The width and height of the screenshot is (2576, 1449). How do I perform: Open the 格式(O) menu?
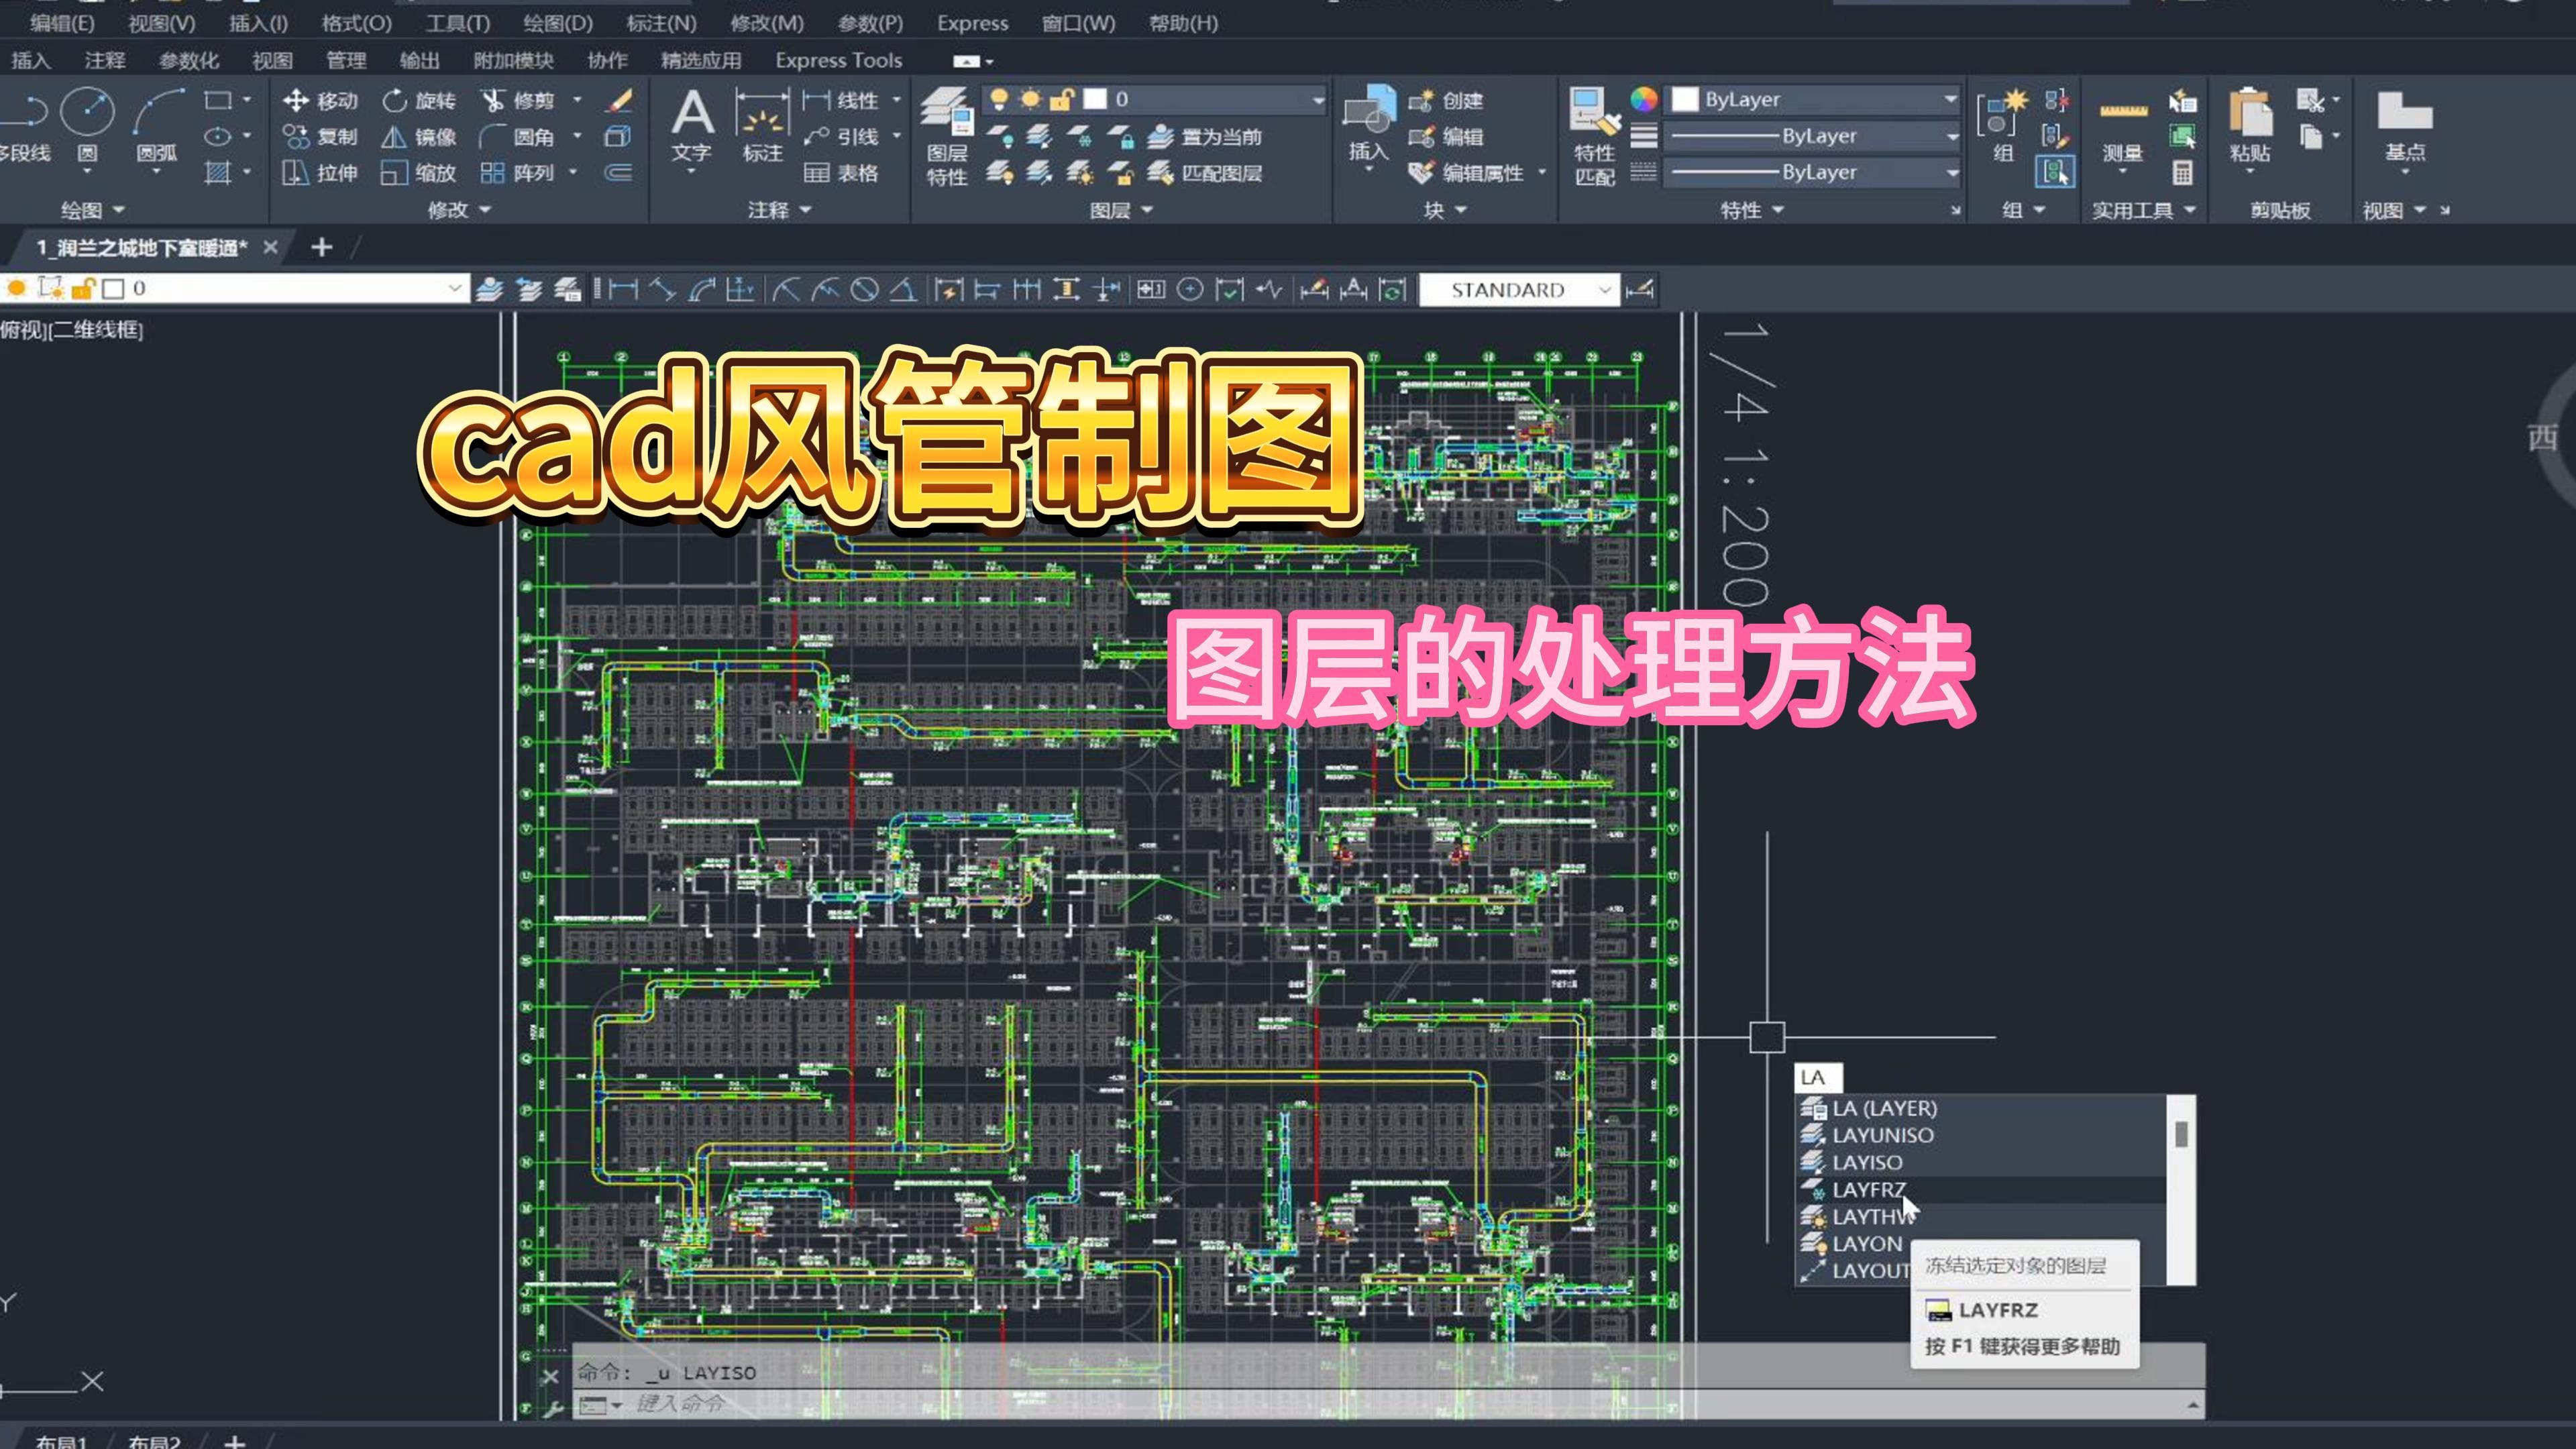[356, 23]
